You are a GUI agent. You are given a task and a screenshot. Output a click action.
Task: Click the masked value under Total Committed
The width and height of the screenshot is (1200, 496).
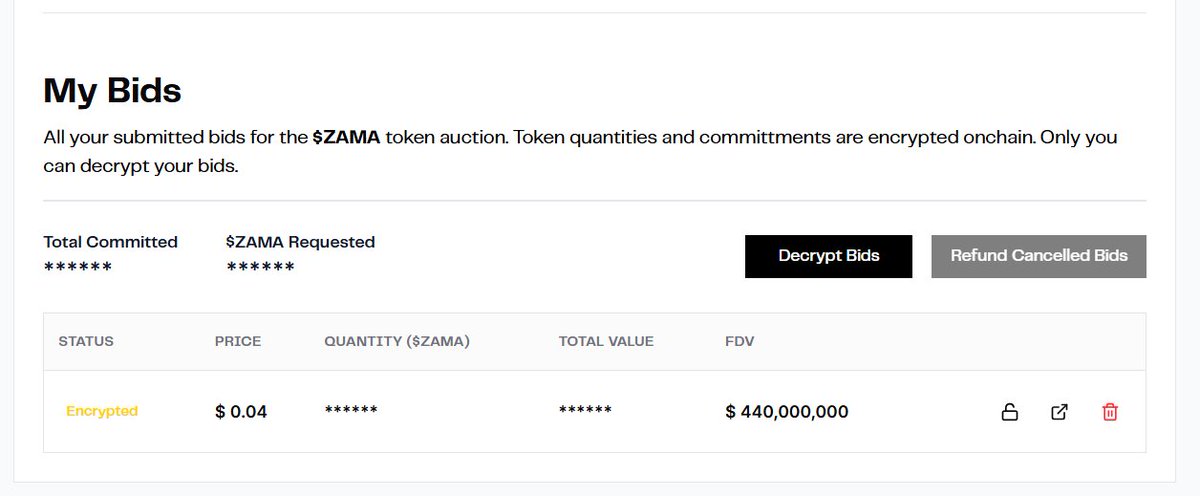[78, 268]
